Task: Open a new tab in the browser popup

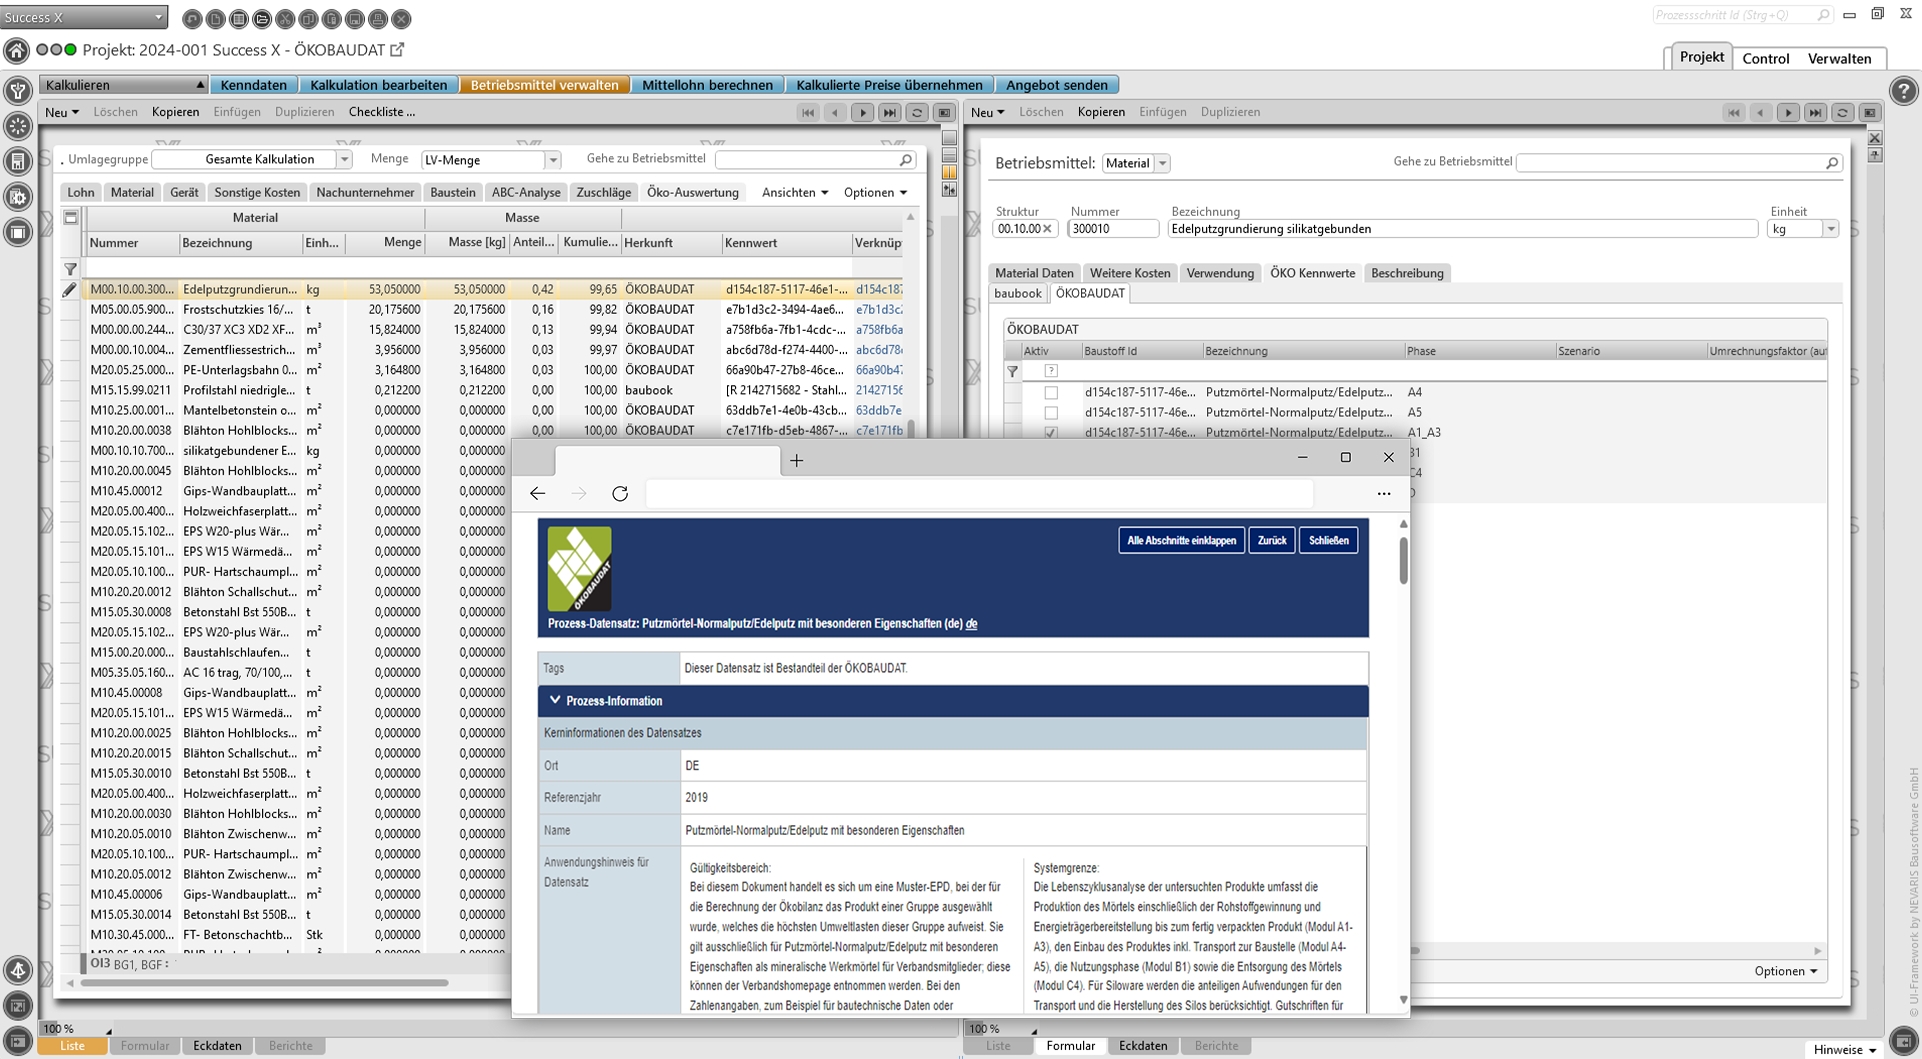Action: click(x=796, y=460)
